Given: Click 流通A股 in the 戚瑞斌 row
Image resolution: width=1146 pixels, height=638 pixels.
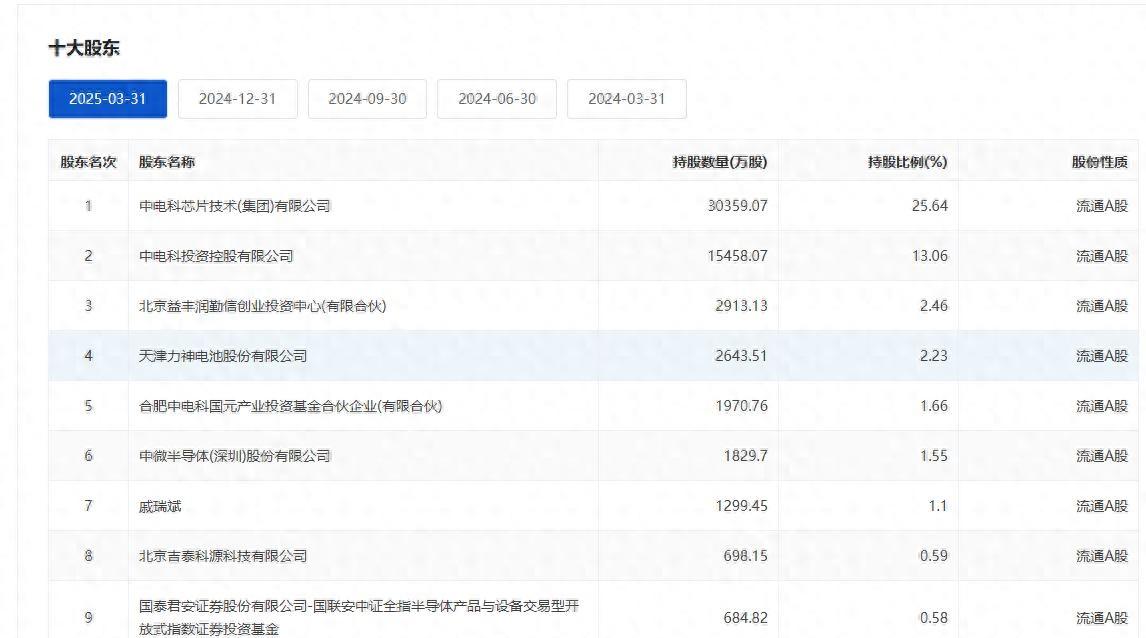Looking at the screenshot, I should (1101, 506).
